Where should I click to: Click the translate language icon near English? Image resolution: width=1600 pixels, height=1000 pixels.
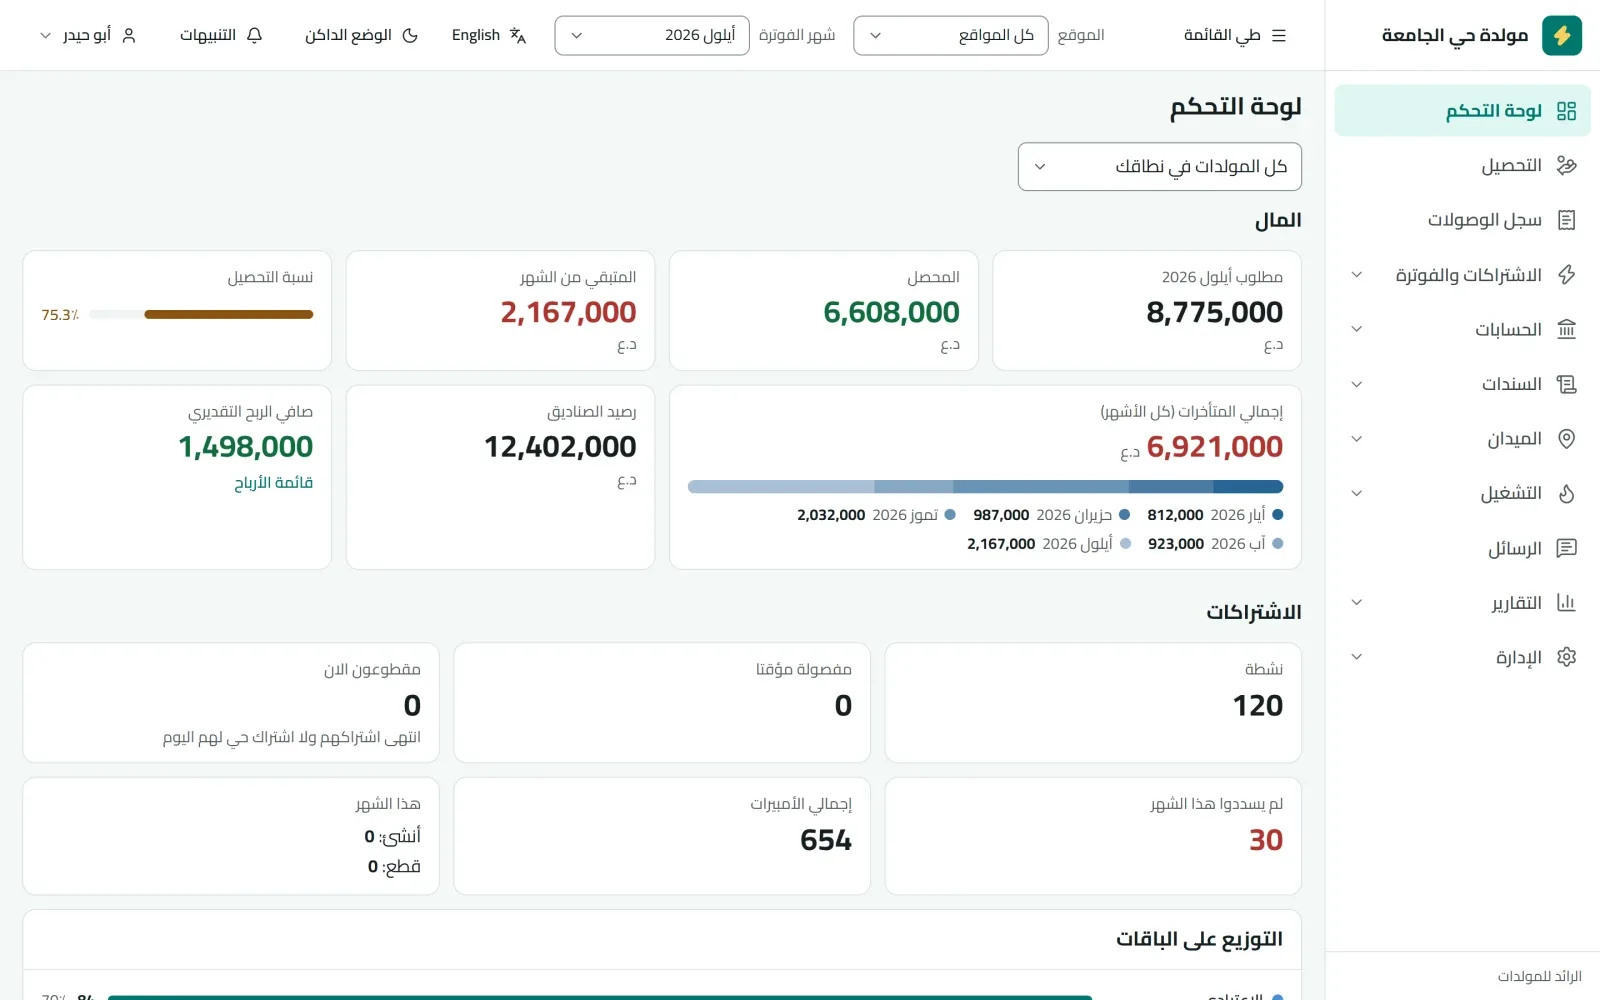click(517, 35)
